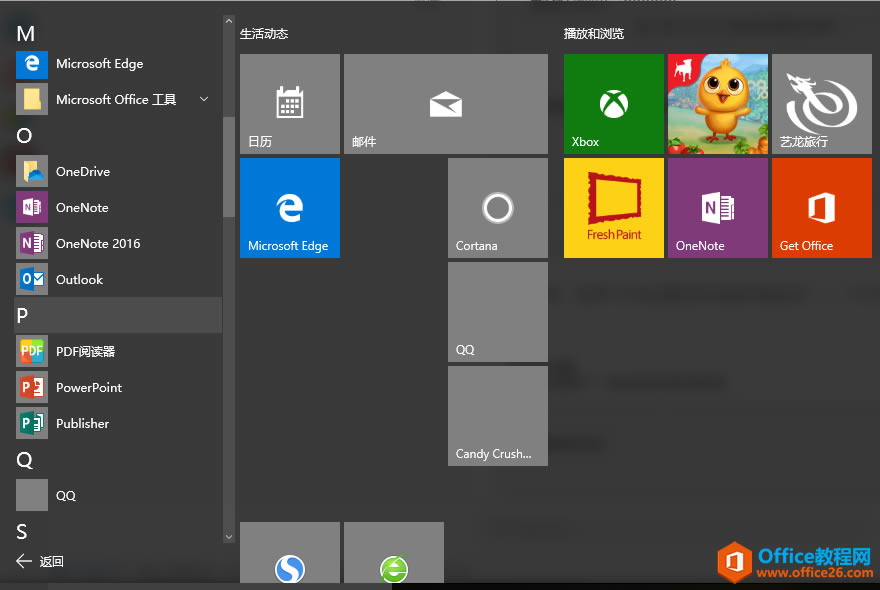Open the Cortana tile

point(497,207)
